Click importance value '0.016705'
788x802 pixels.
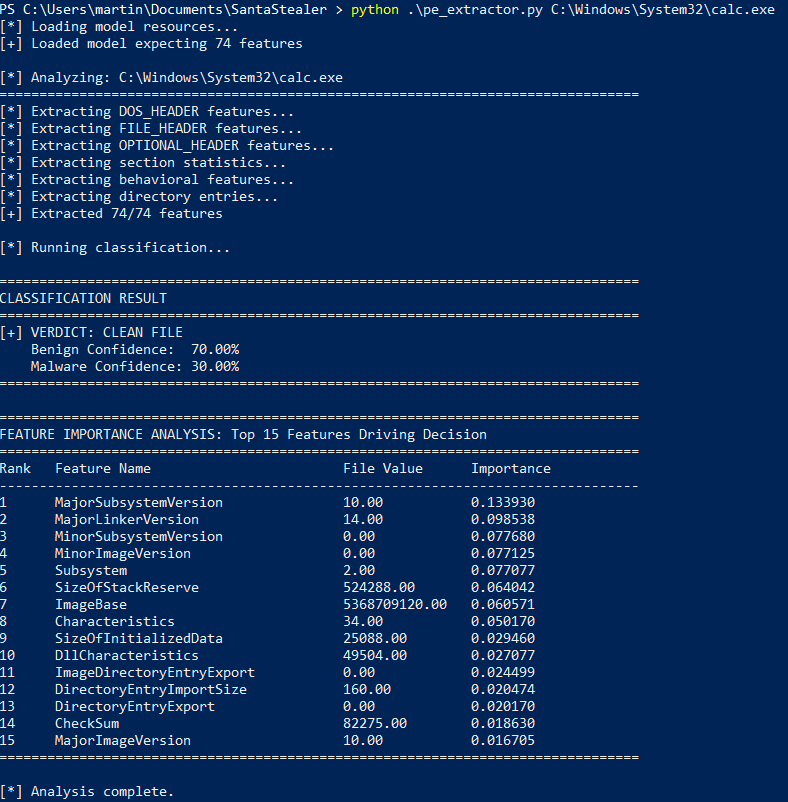(503, 741)
